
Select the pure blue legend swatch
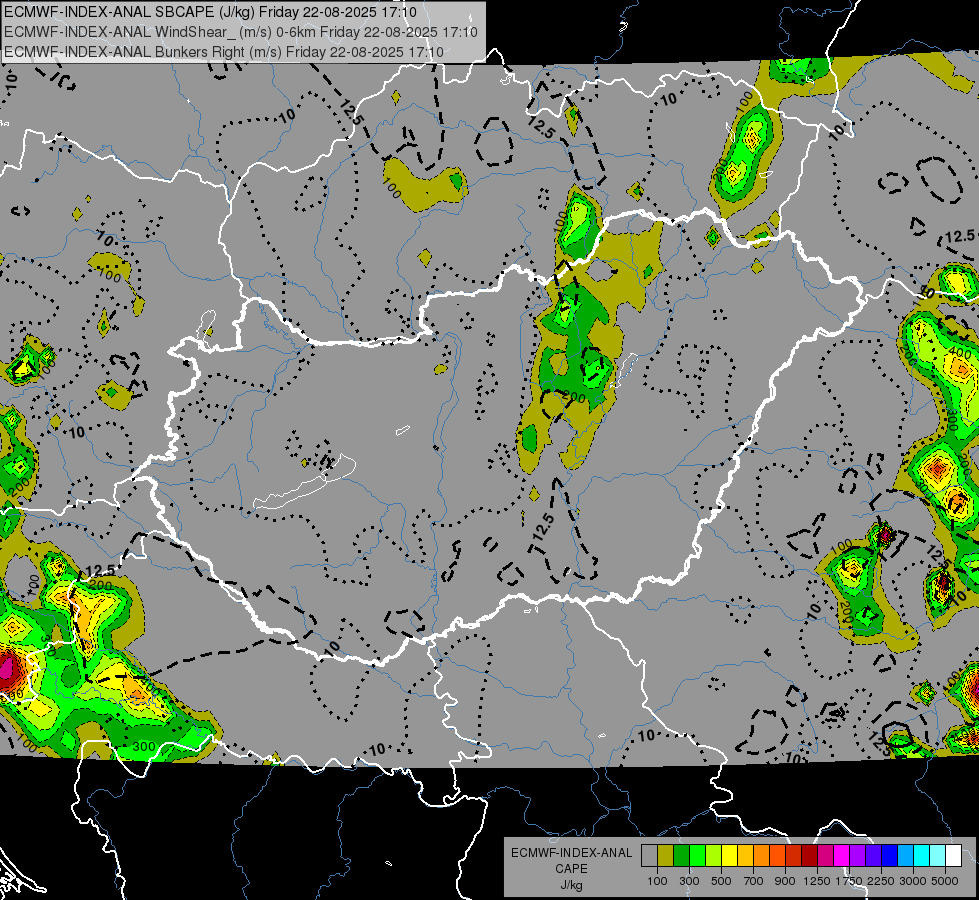pyautogui.click(x=890, y=856)
